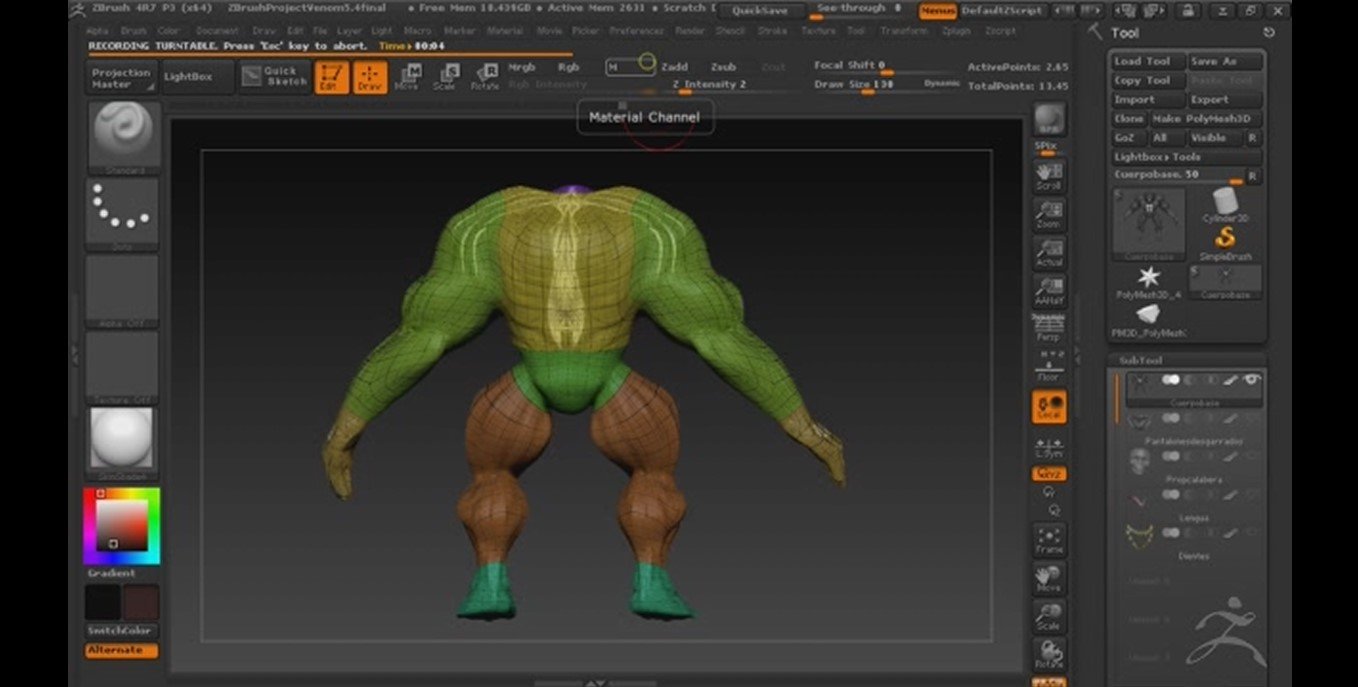
Task: Adjust the Focal Shift slider
Action: pos(888,67)
